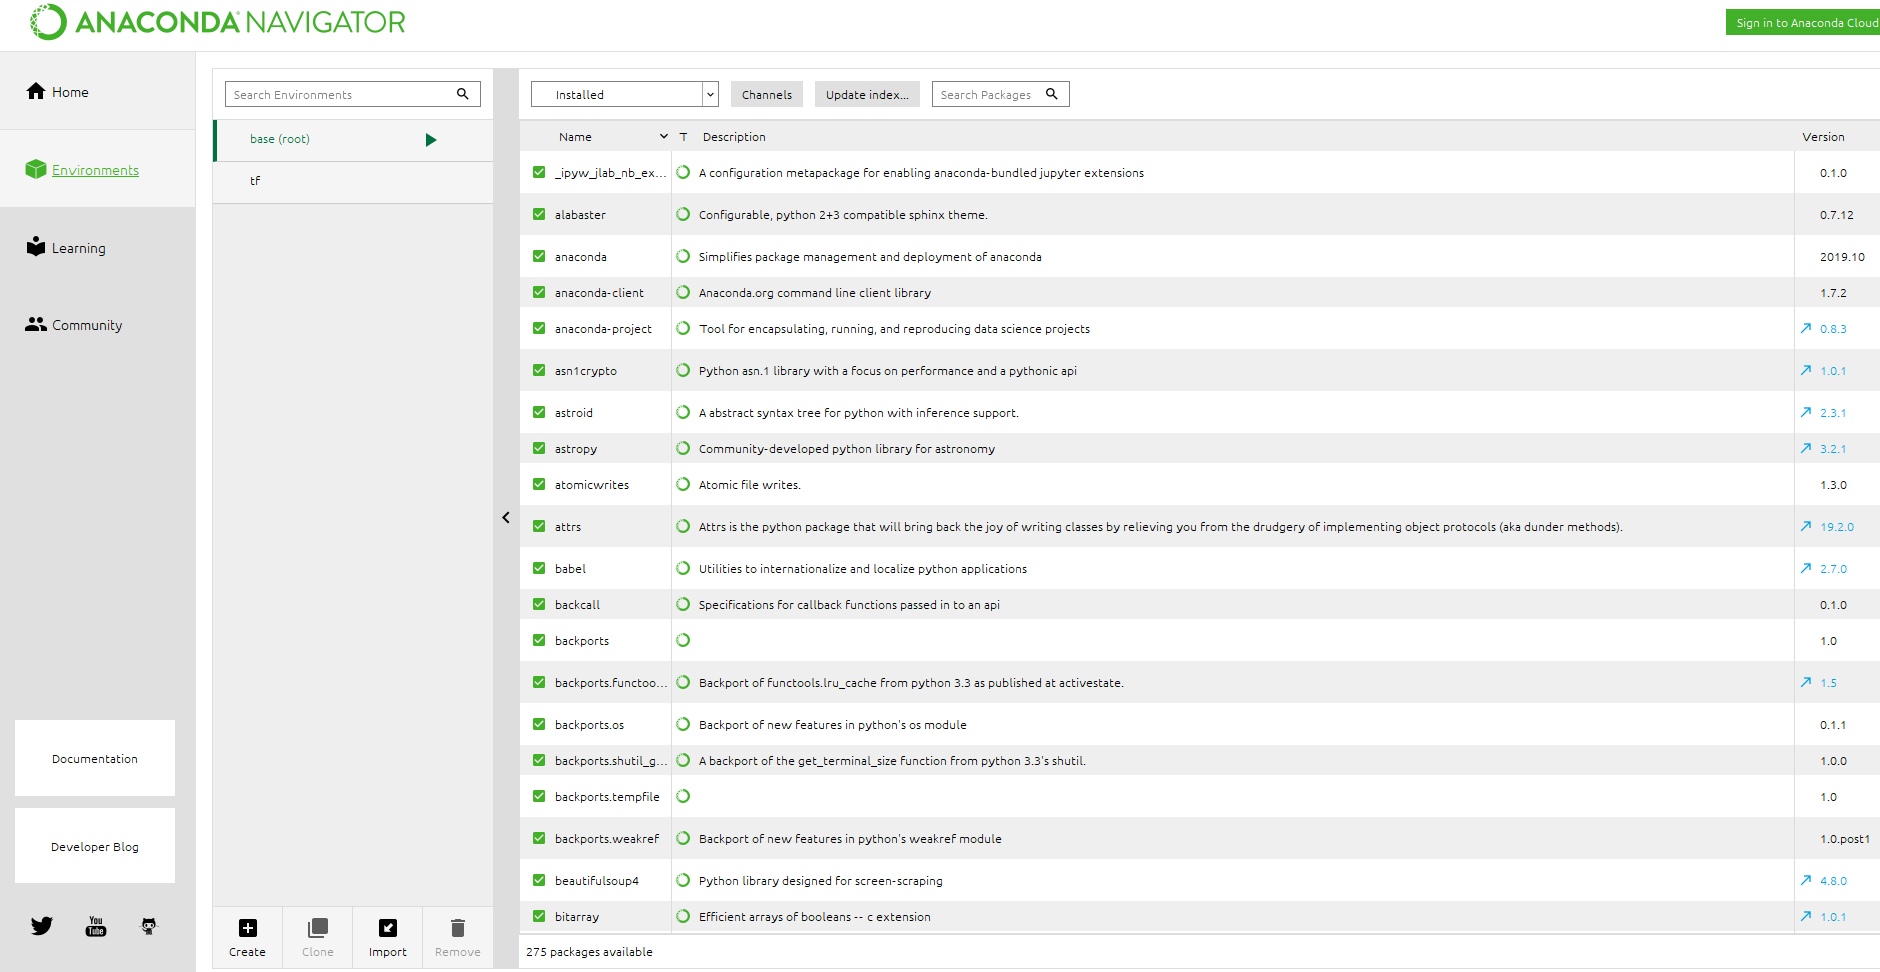Click the package type icon for backcall
1880x972 pixels.
tap(683, 604)
